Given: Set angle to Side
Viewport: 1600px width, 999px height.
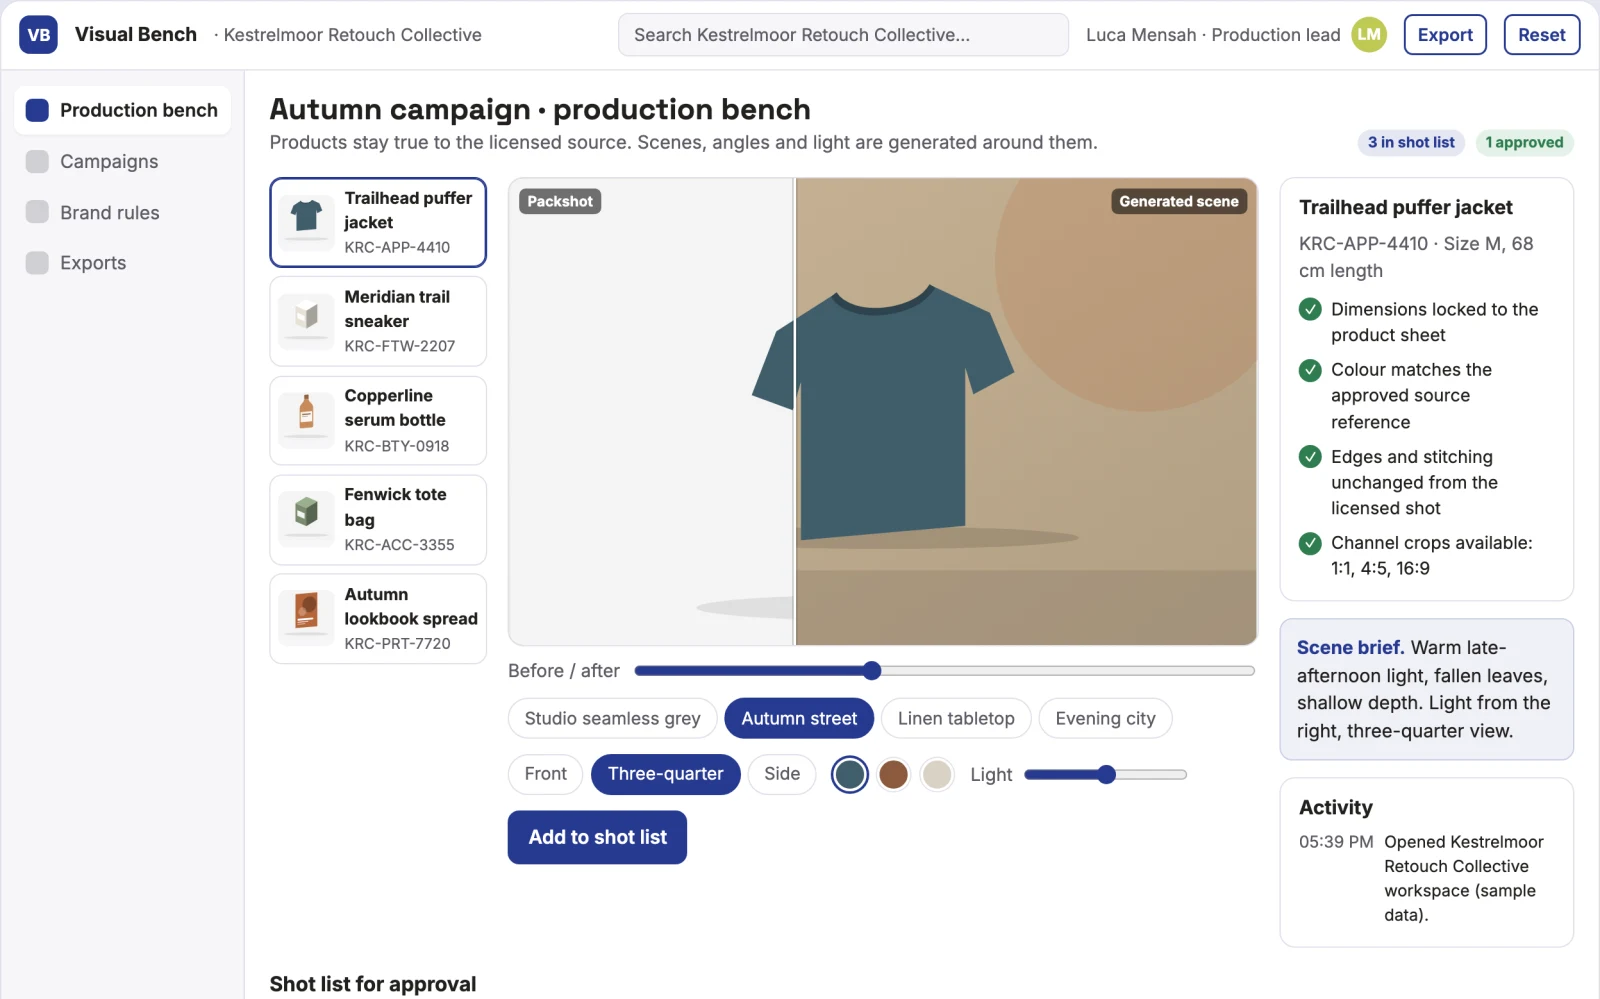Looking at the screenshot, I should [782, 774].
